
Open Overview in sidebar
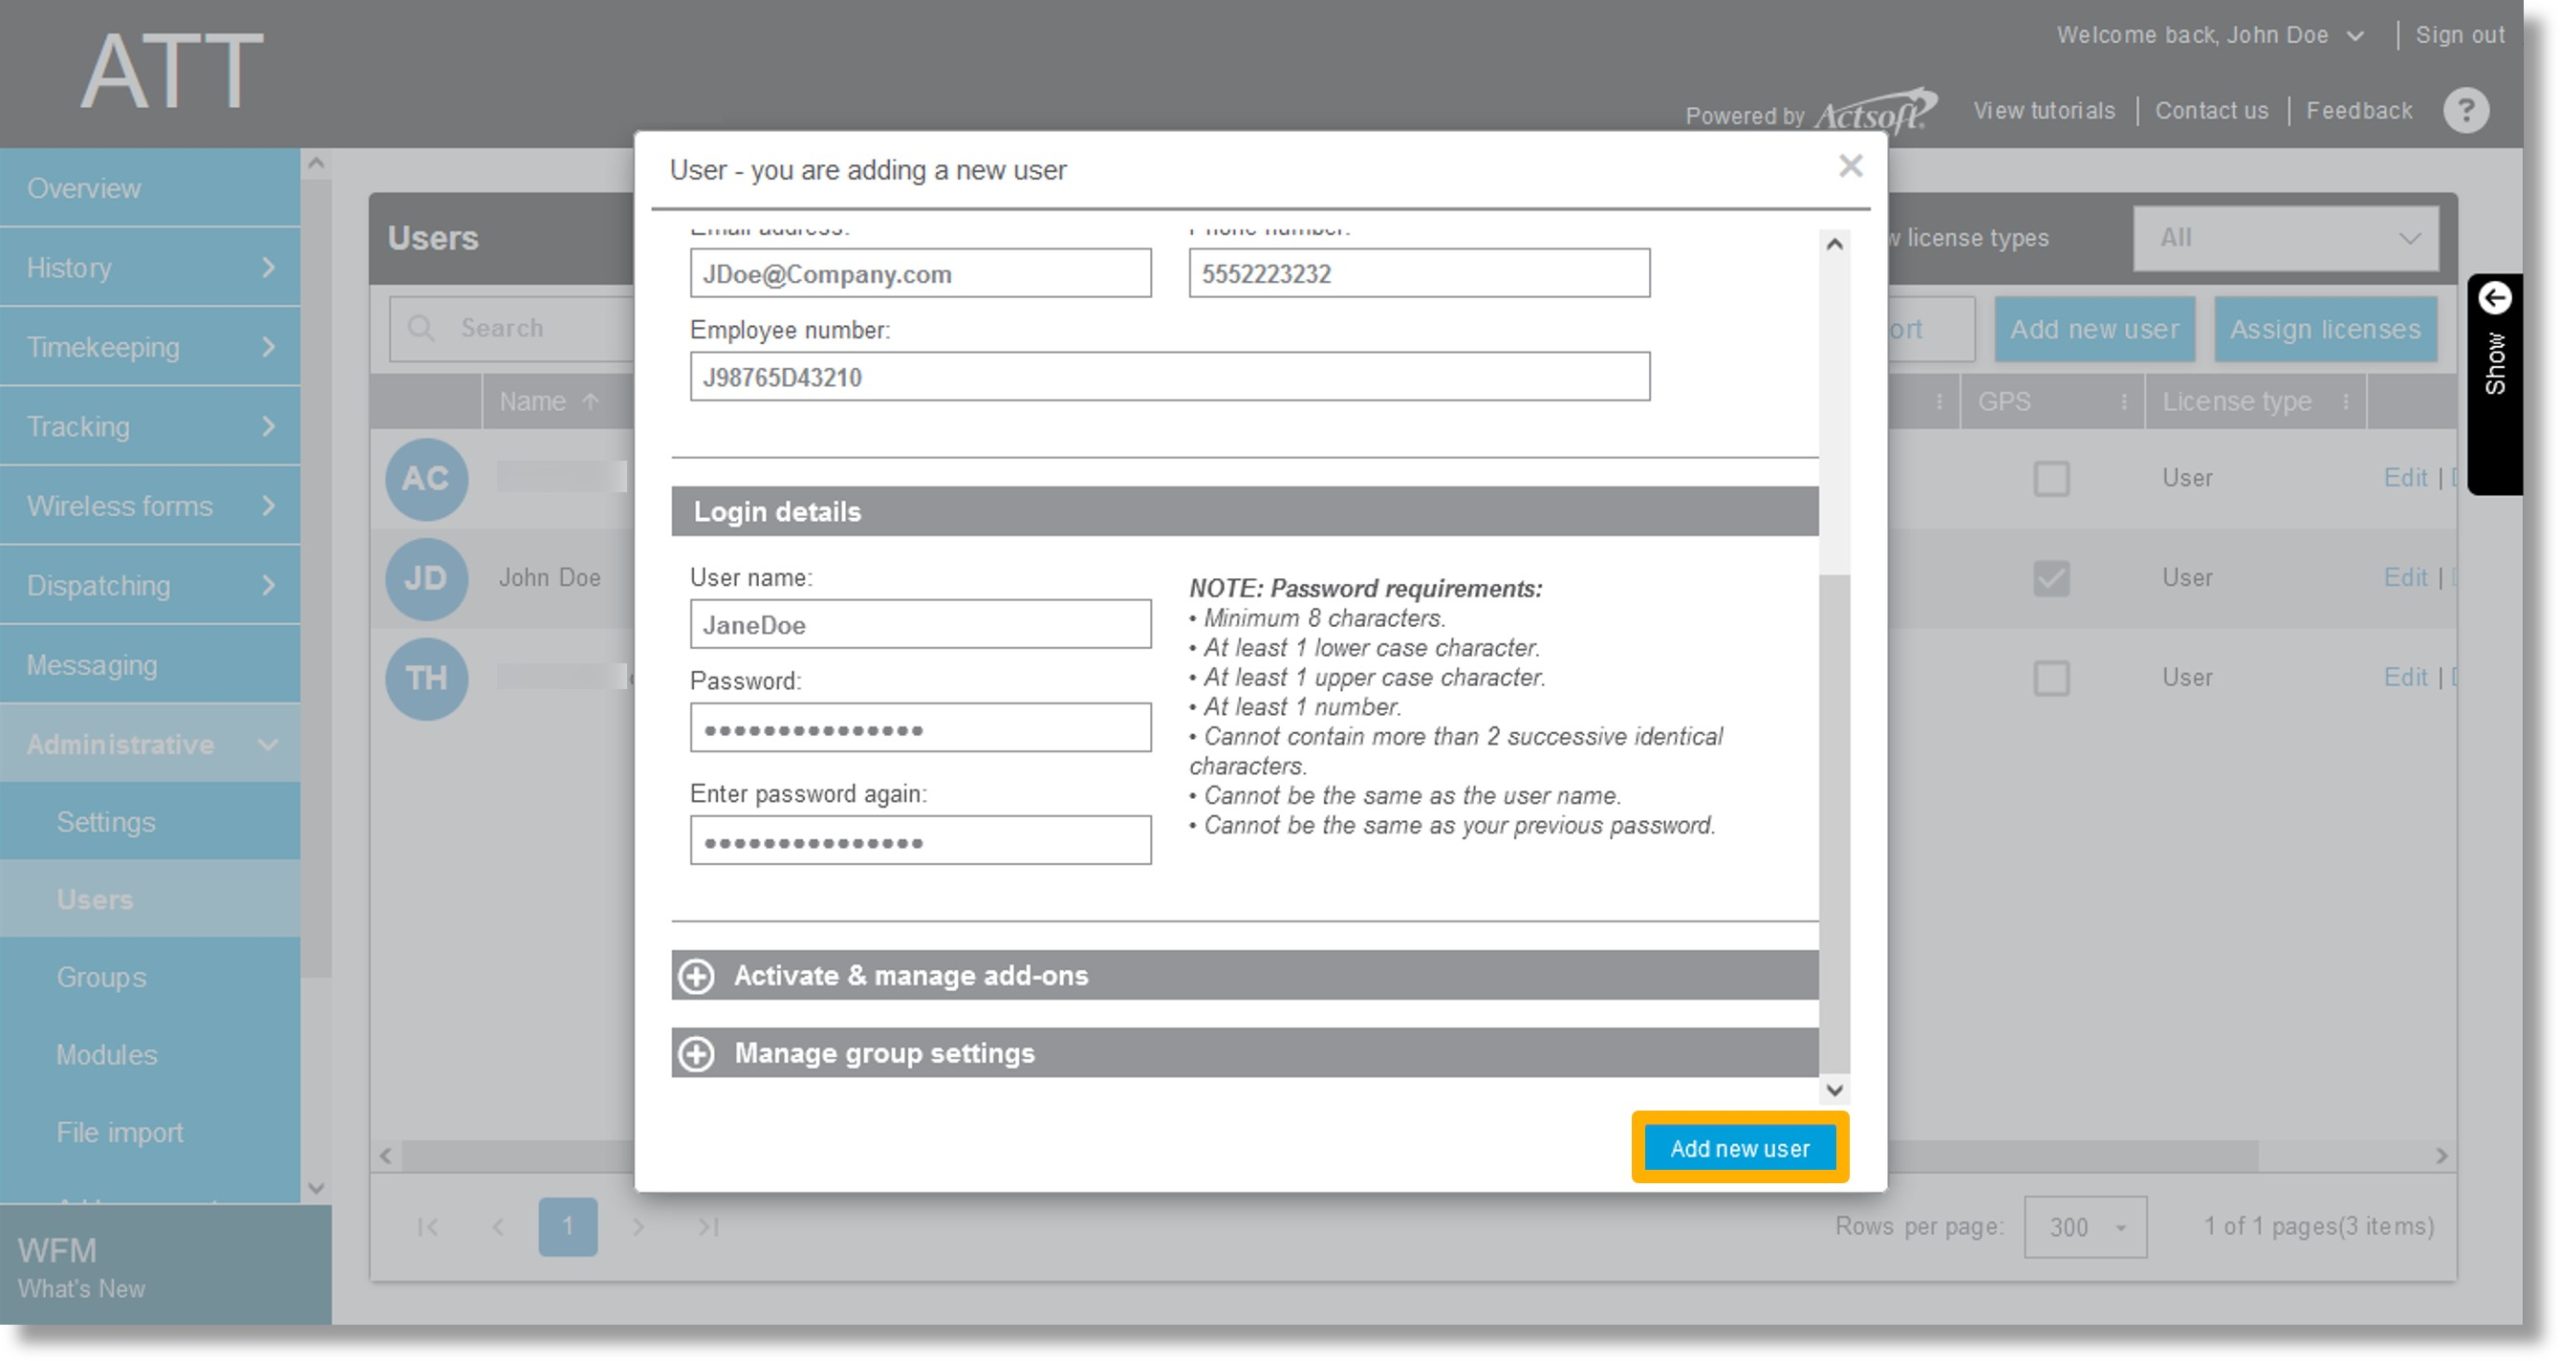coord(150,188)
